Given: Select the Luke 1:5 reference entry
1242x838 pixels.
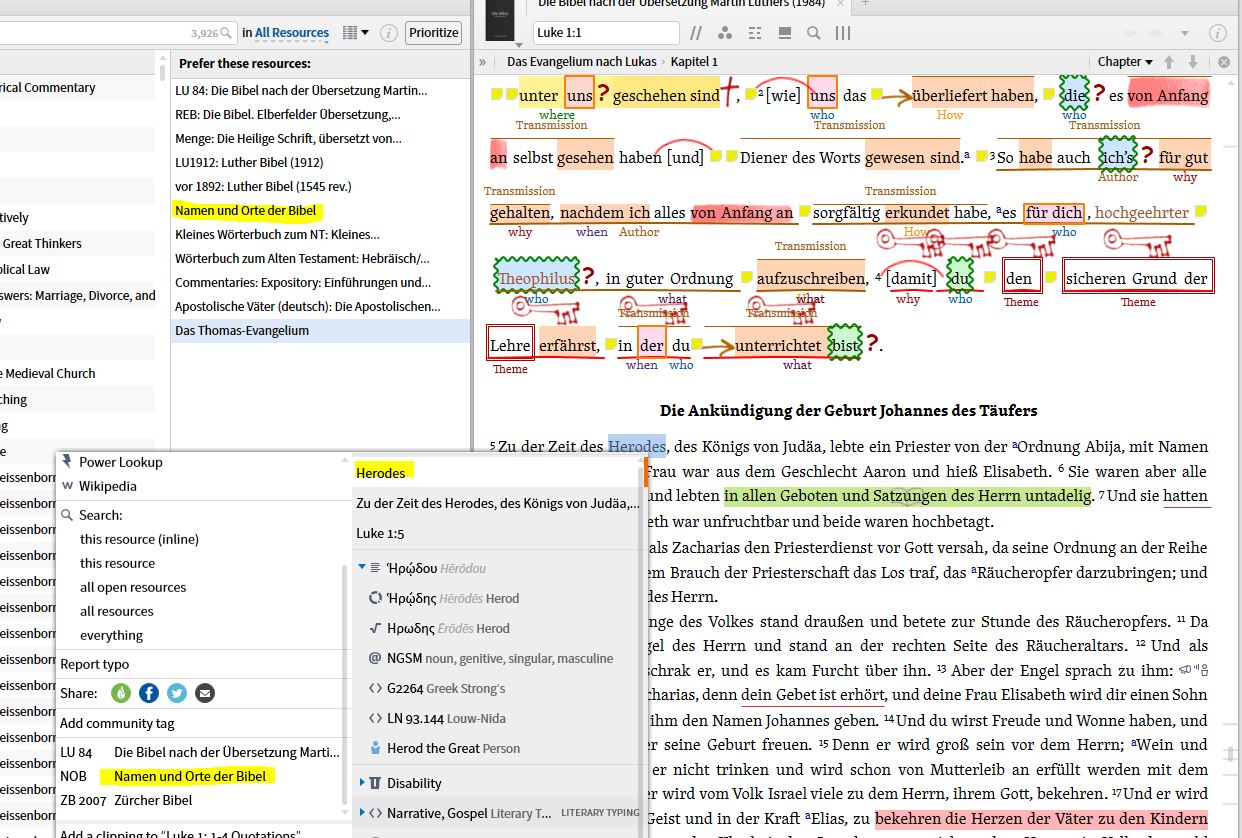Looking at the screenshot, I should click(x=380, y=533).
